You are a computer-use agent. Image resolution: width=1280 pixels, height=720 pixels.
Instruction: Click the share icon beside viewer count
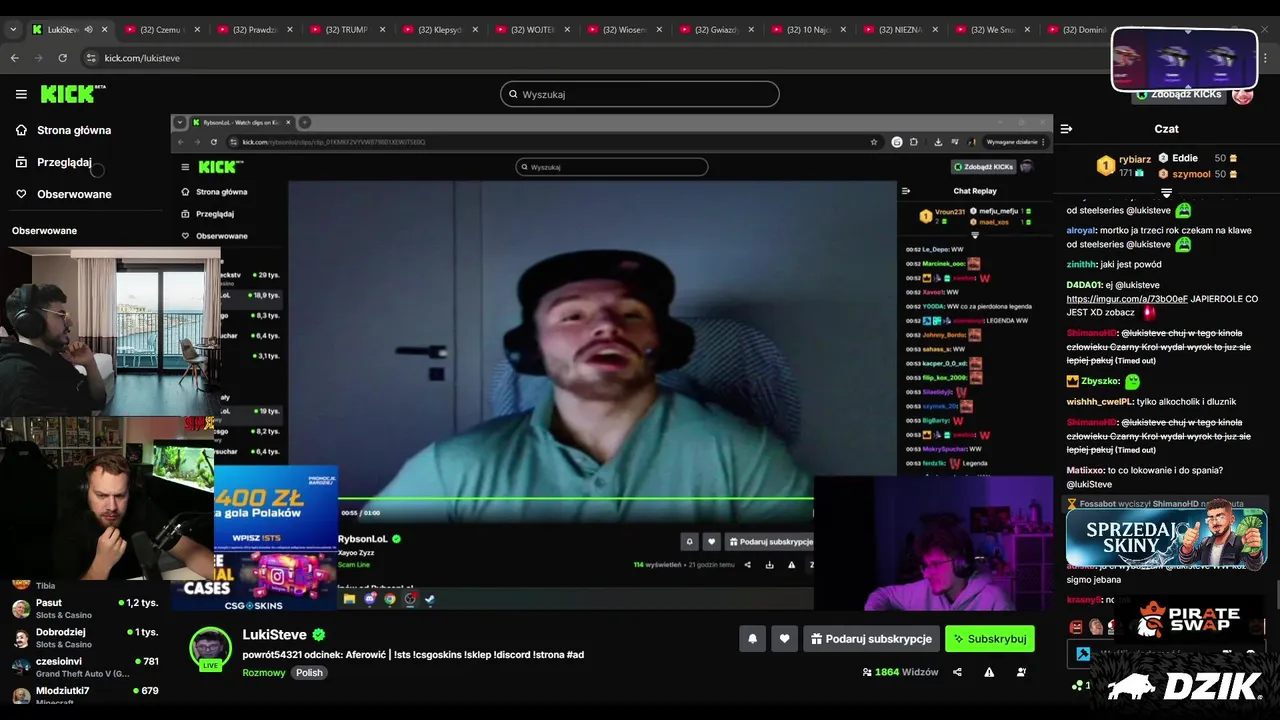(x=957, y=672)
